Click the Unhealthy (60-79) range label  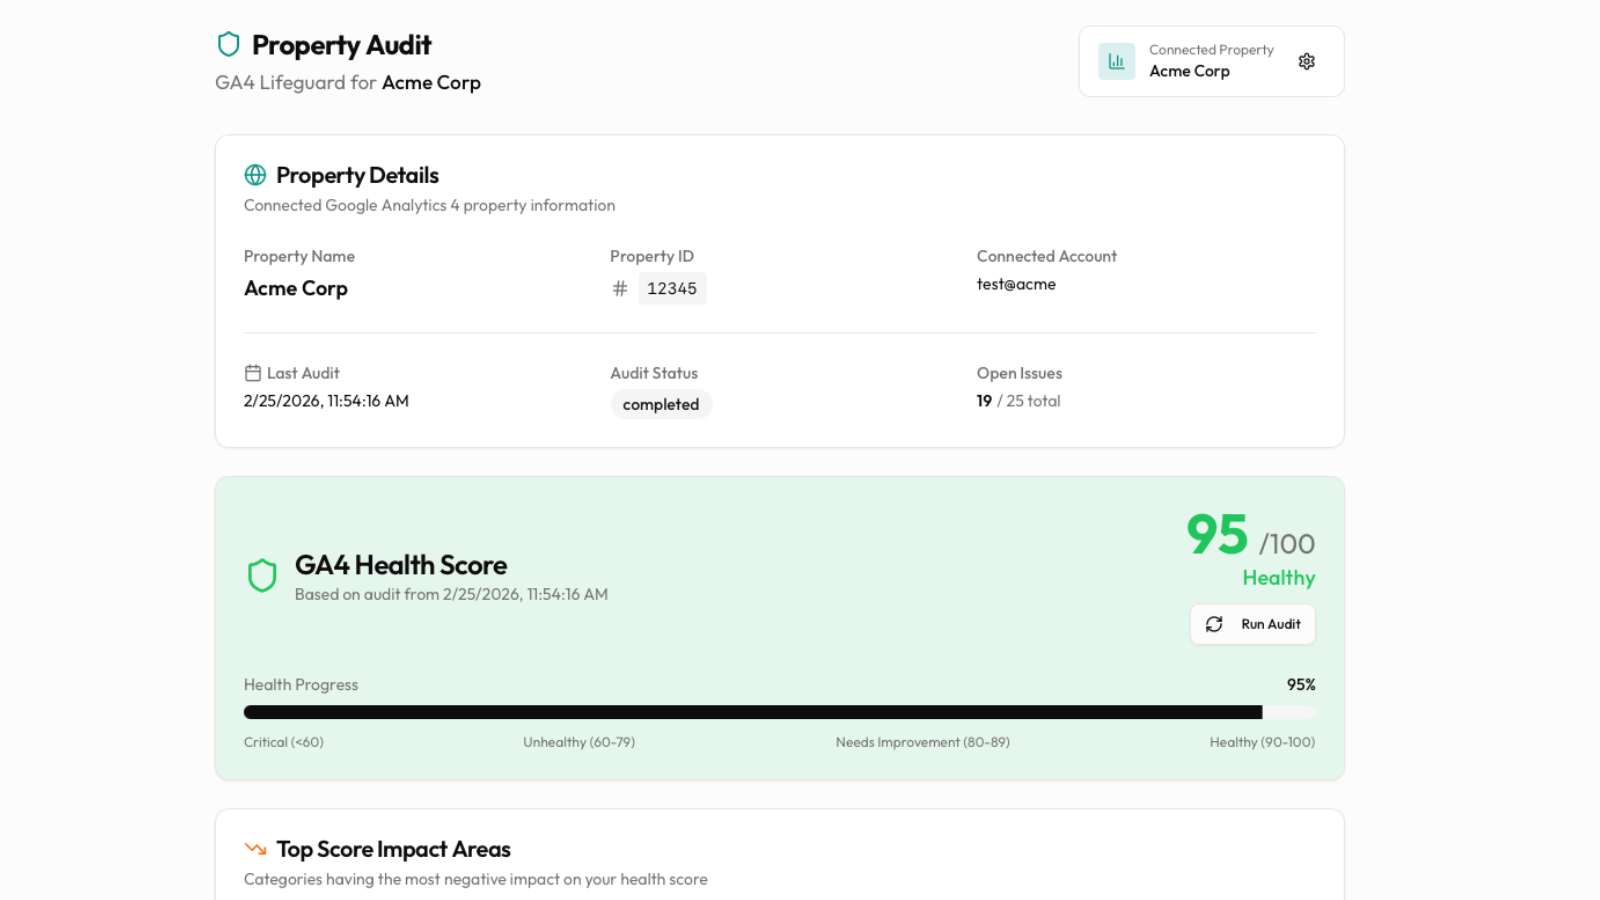pyautogui.click(x=579, y=742)
